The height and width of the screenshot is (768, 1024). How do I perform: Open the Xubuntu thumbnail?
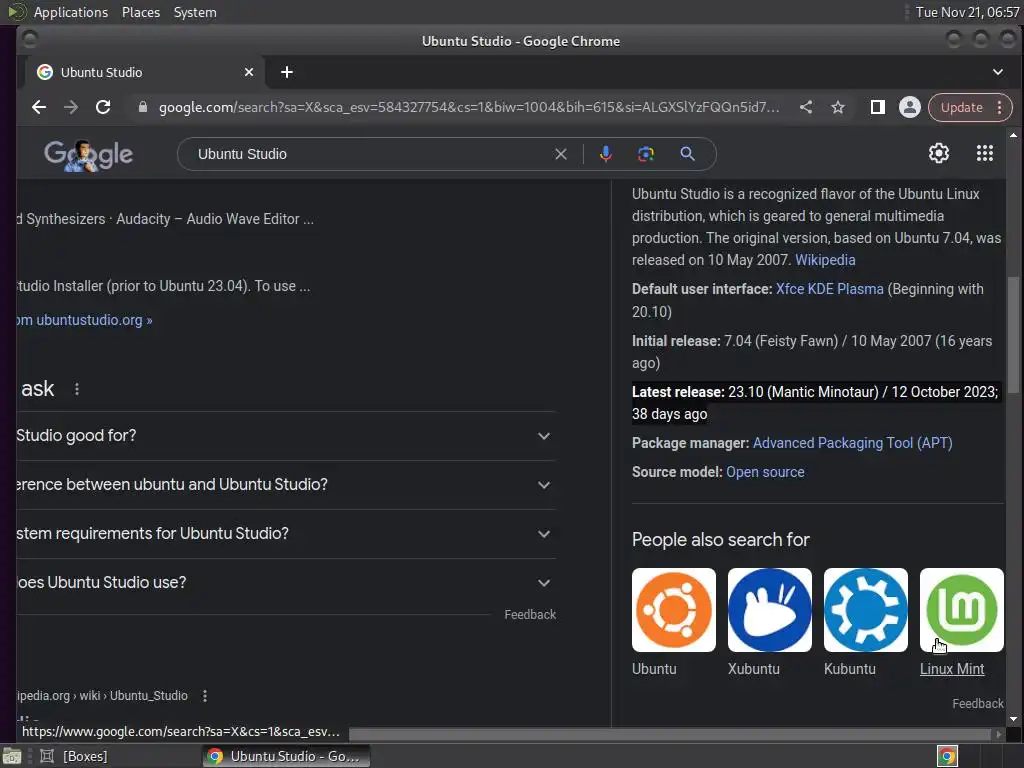click(x=769, y=610)
